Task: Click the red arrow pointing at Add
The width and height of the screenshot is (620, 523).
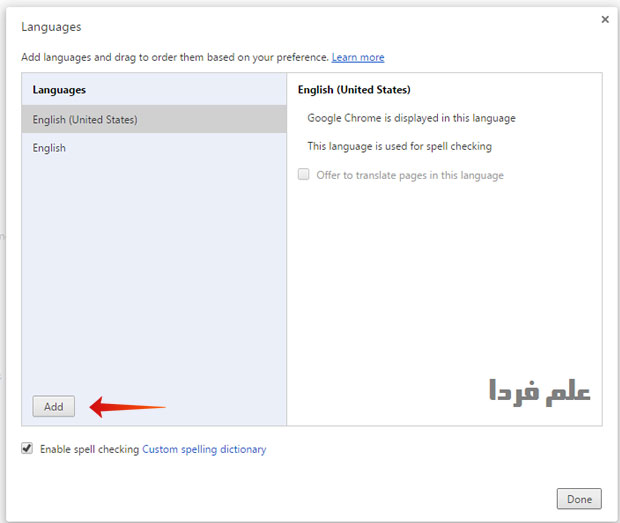Action: coord(127,407)
